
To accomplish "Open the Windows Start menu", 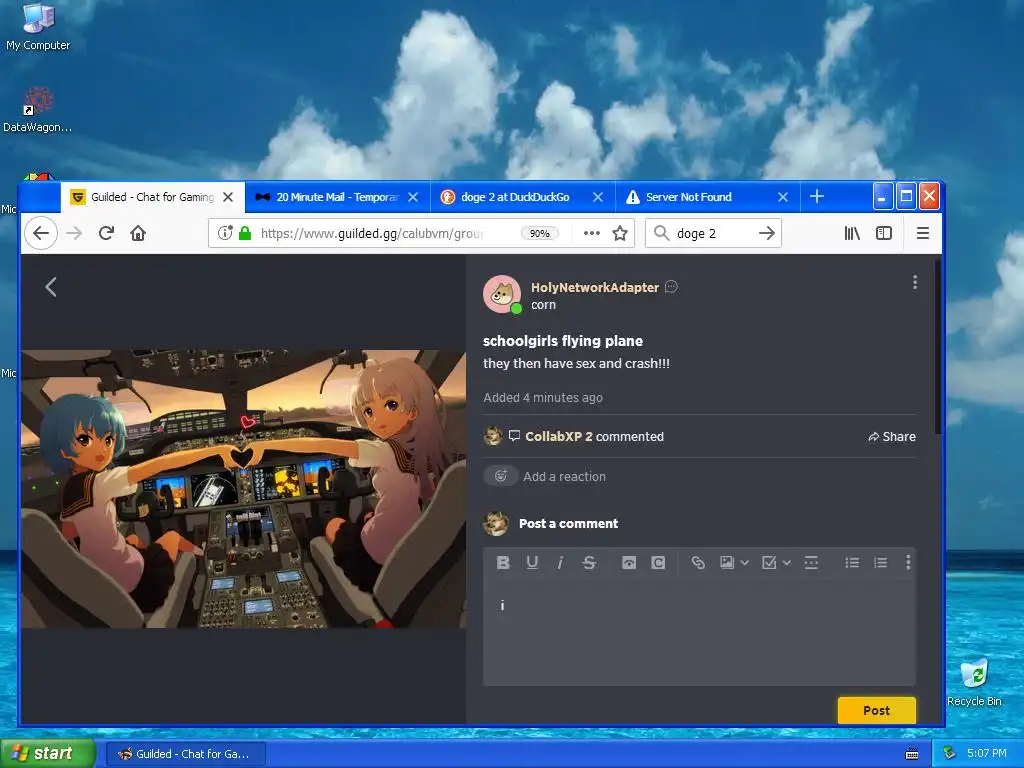I will 48,754.
